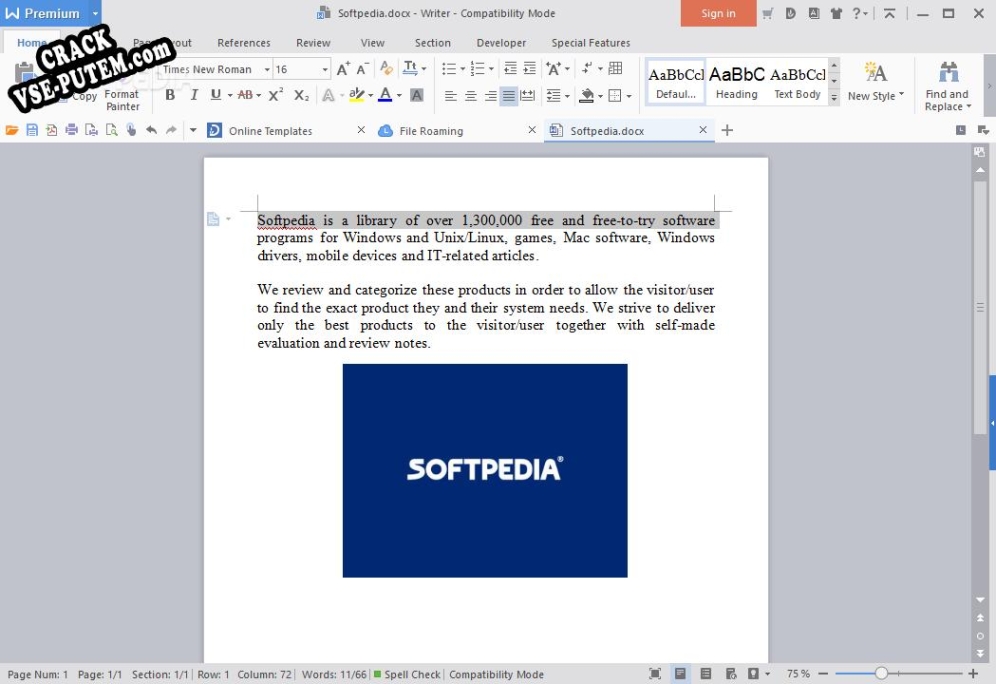Screen dimensions: 996x684
Task: Add a new document tab with plus
Action: 727,130
